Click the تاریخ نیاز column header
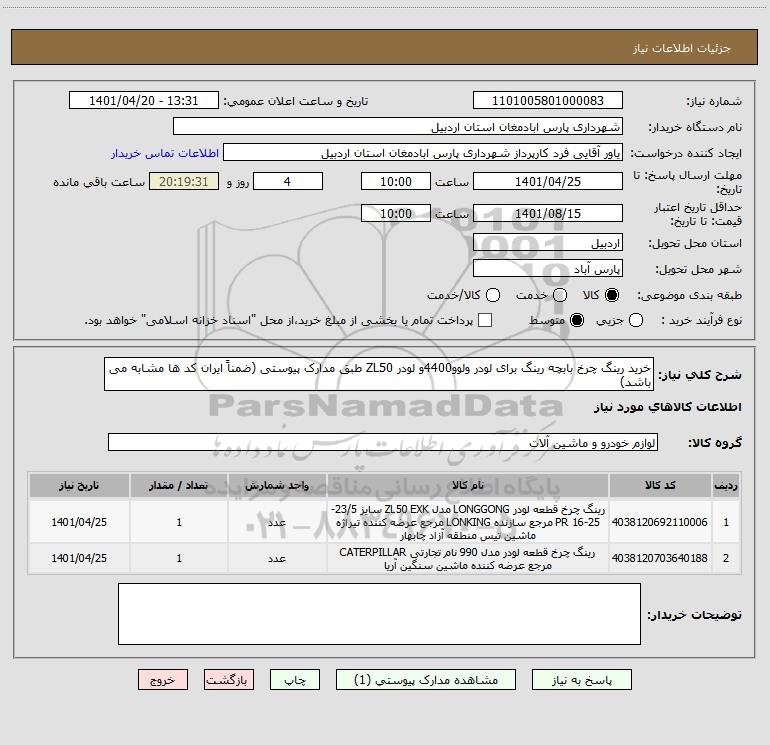 coord(79,485)
